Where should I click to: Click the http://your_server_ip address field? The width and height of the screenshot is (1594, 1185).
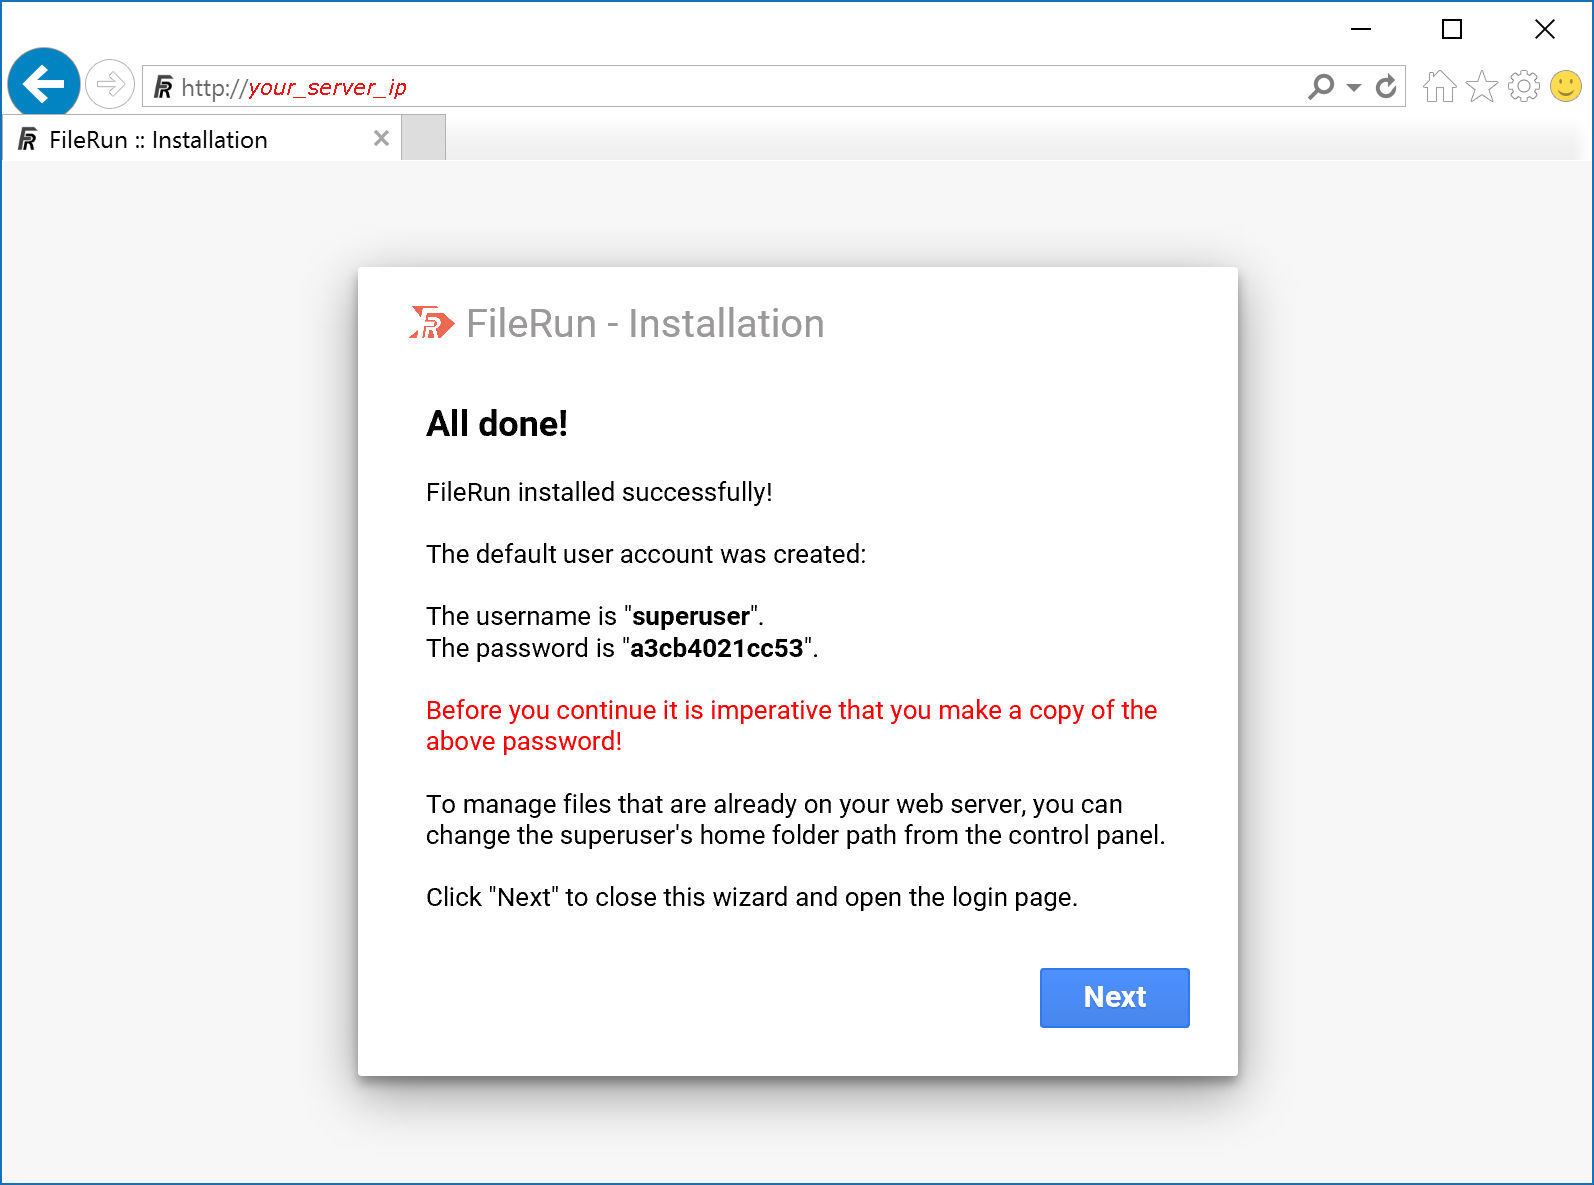700,88
